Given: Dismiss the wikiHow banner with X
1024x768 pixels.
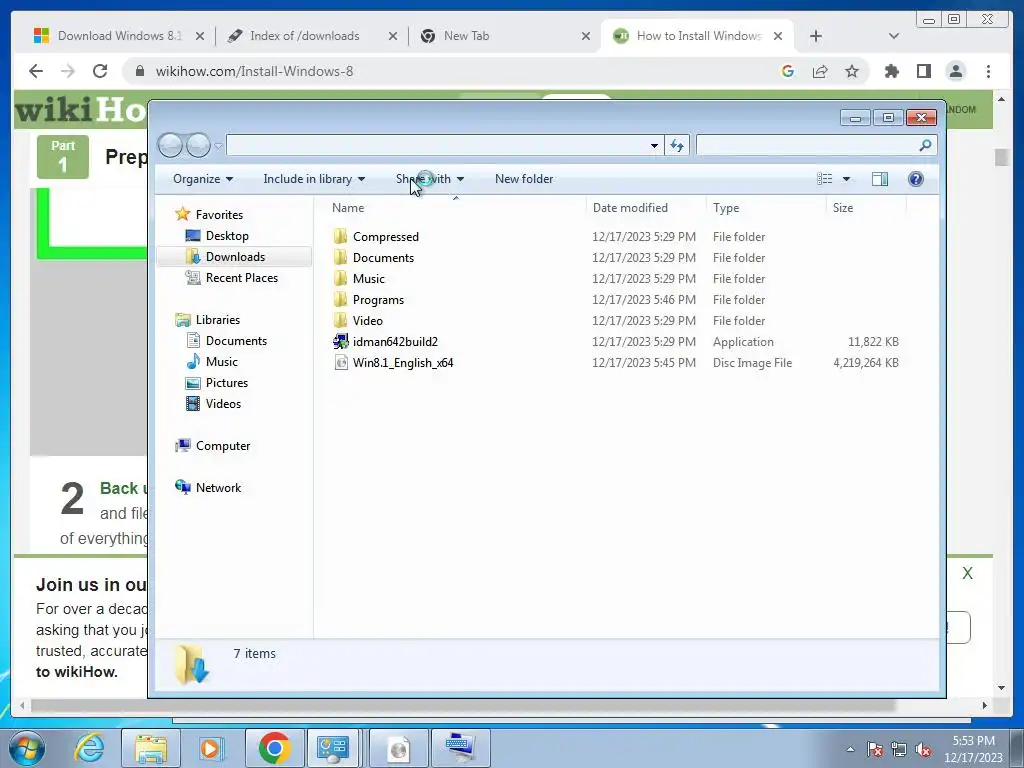Looking at the screenshot, I should pos(967,573).
